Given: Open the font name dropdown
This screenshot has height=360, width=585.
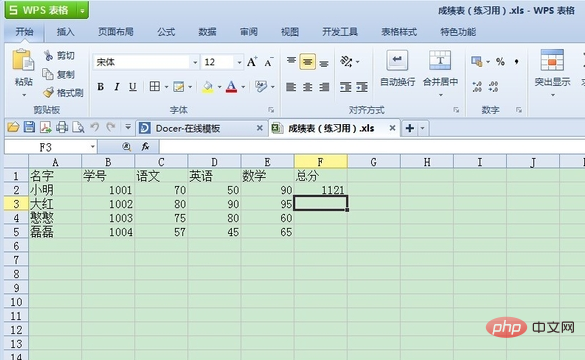Looking at the screenshot, I should [x=195, y=62].
